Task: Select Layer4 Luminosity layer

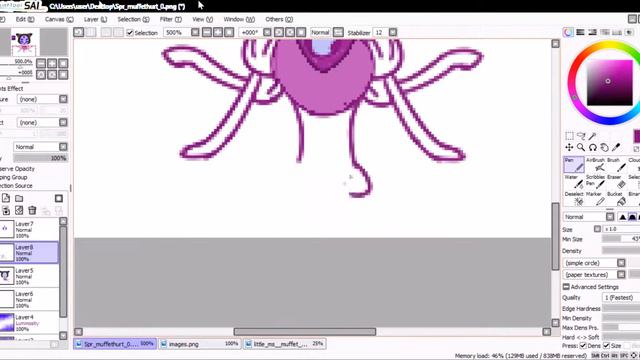Action: tap(29, 322)
